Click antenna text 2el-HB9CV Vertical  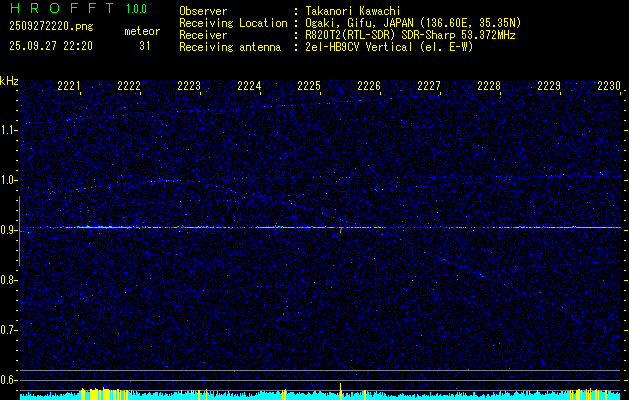pos(389,47)
